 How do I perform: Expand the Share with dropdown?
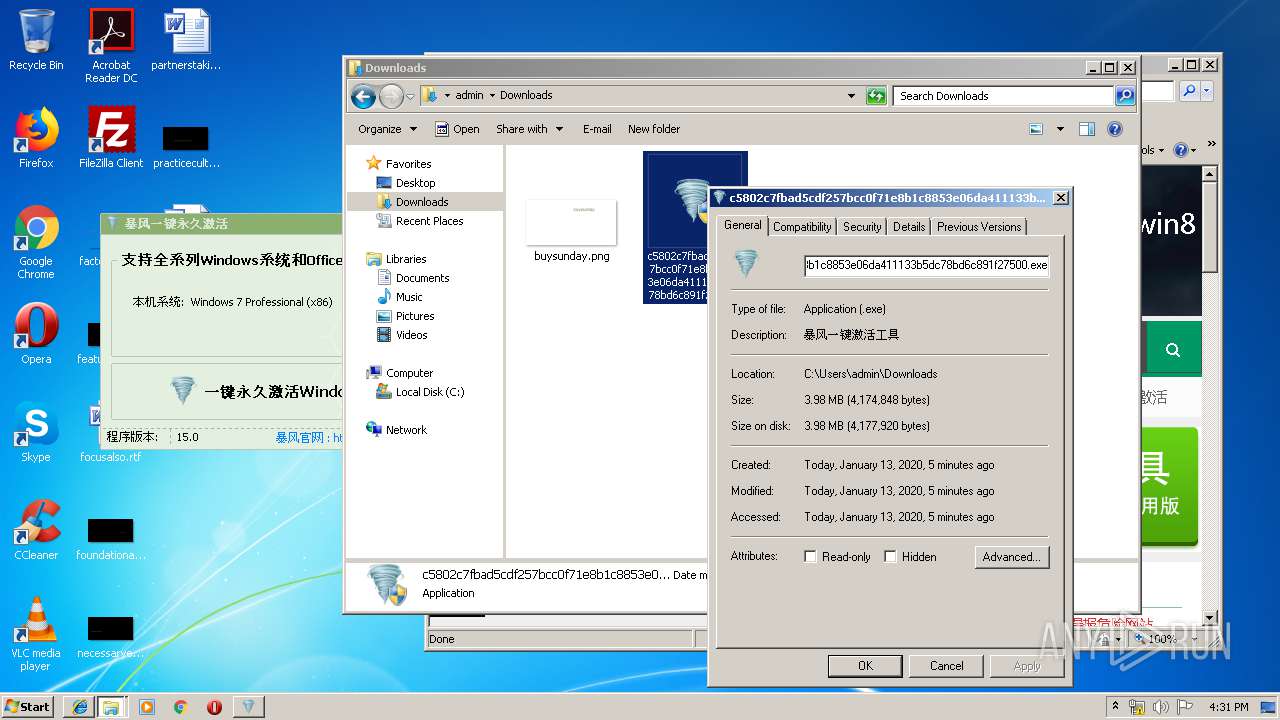coord(530,129)
